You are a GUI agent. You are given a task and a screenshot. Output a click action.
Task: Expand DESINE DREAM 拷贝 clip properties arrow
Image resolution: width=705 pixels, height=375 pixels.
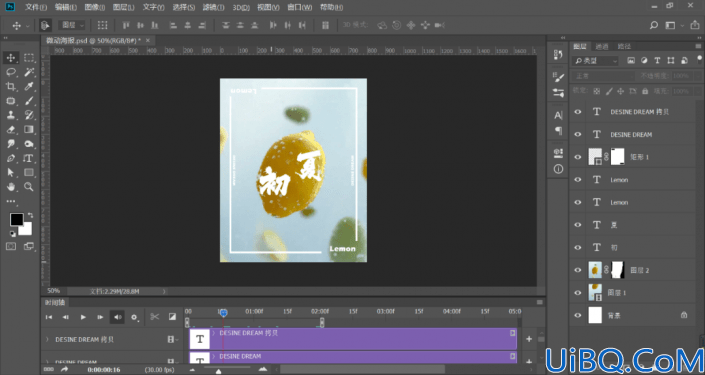point(214,333)
